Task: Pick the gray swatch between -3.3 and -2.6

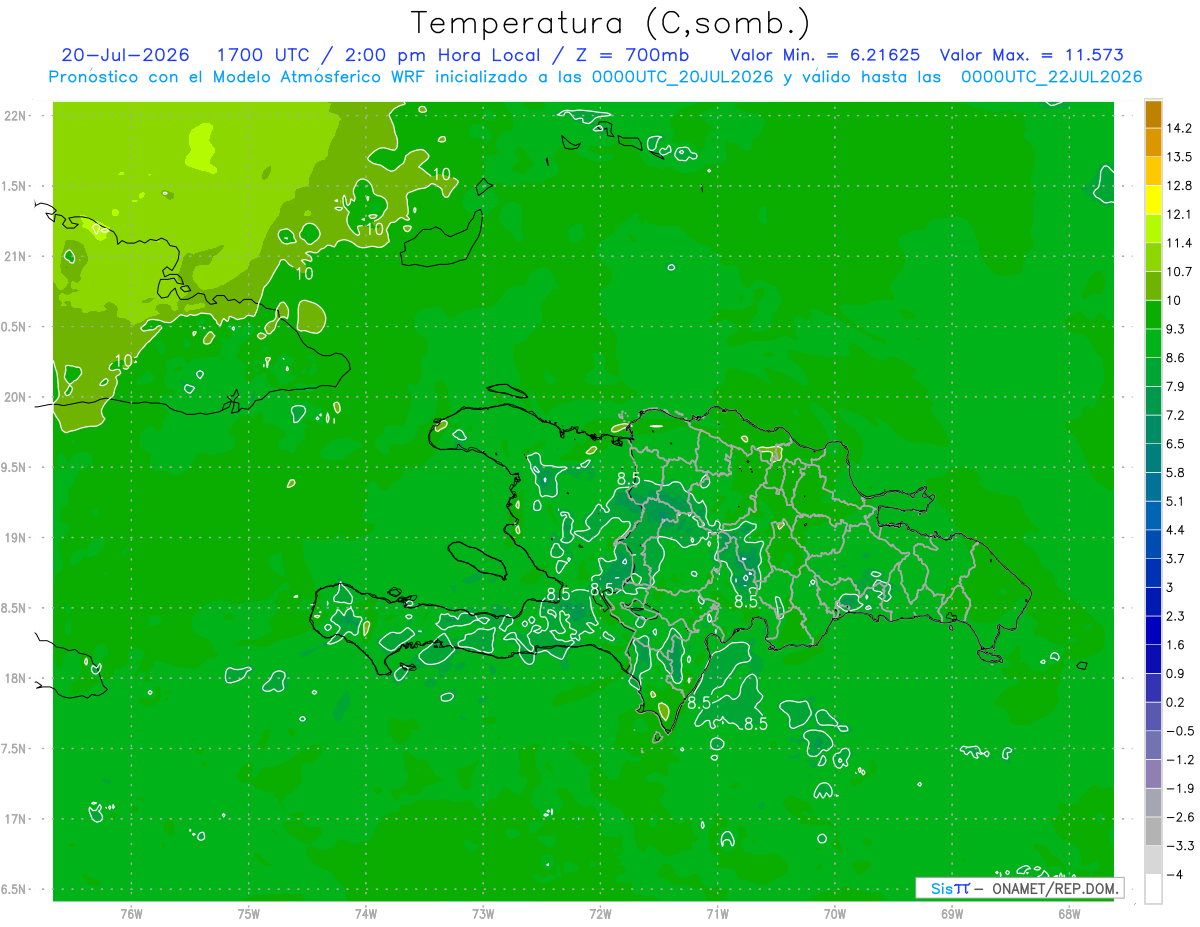Action: [1153, 831]
